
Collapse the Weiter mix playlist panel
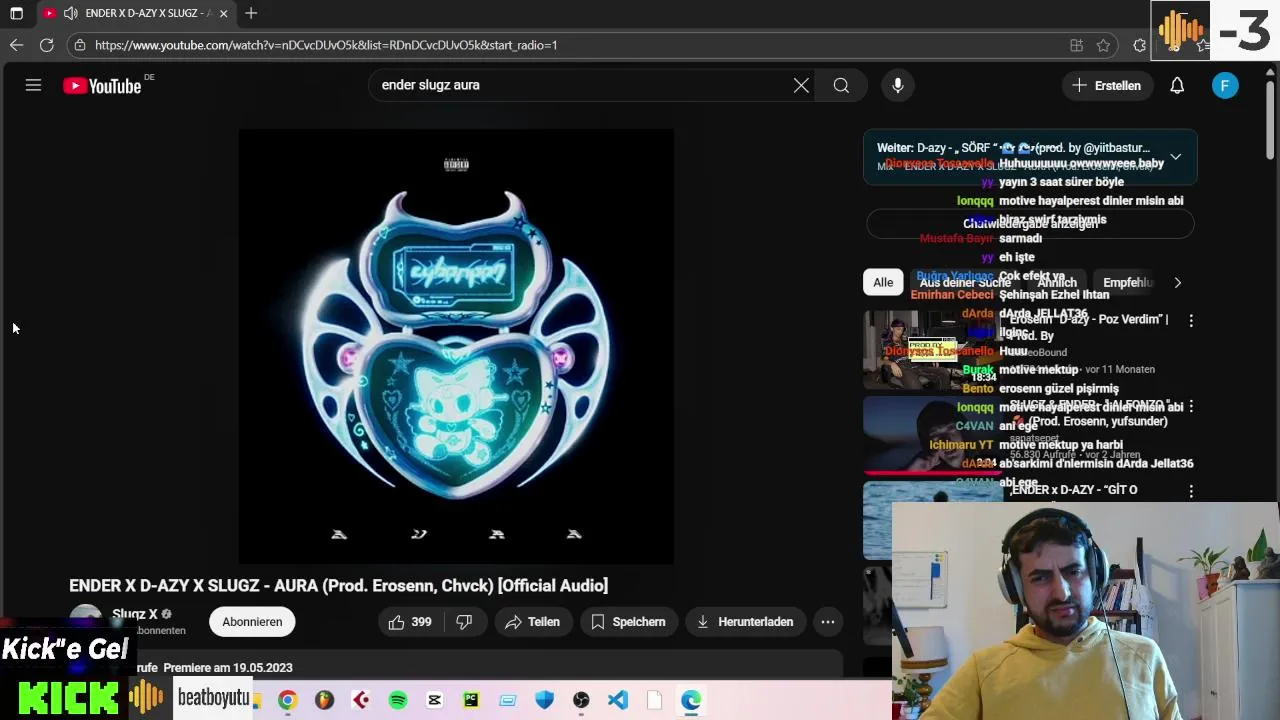[x=1176, y=157]
